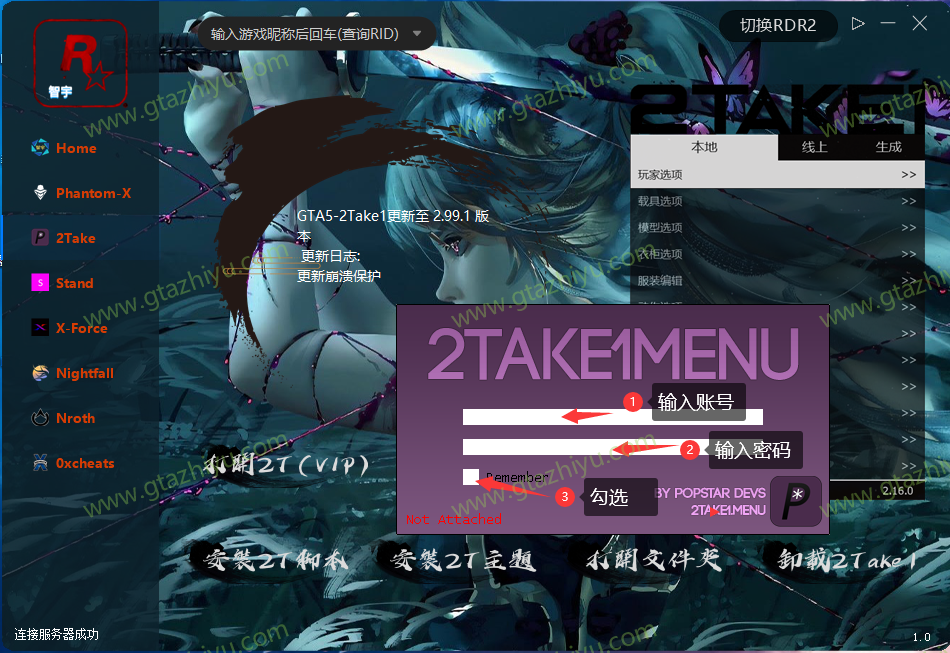Click 切换RDR2 button
The width and height of the screenshot is (950, 653).
tap(778, 25)
